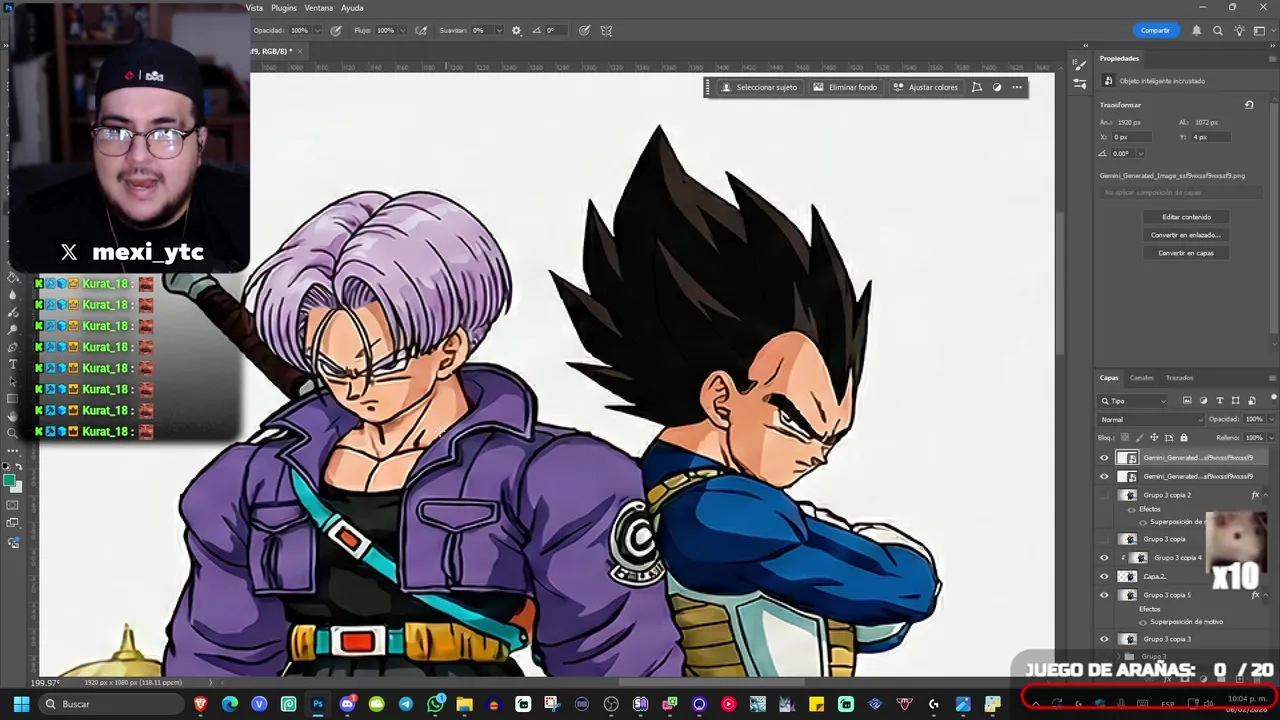Filter layers by adjustment layers icon

1203,401
